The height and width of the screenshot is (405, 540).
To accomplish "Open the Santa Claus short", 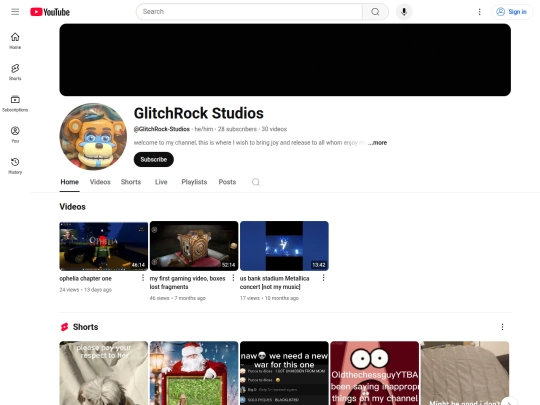I will pos(194,373).
